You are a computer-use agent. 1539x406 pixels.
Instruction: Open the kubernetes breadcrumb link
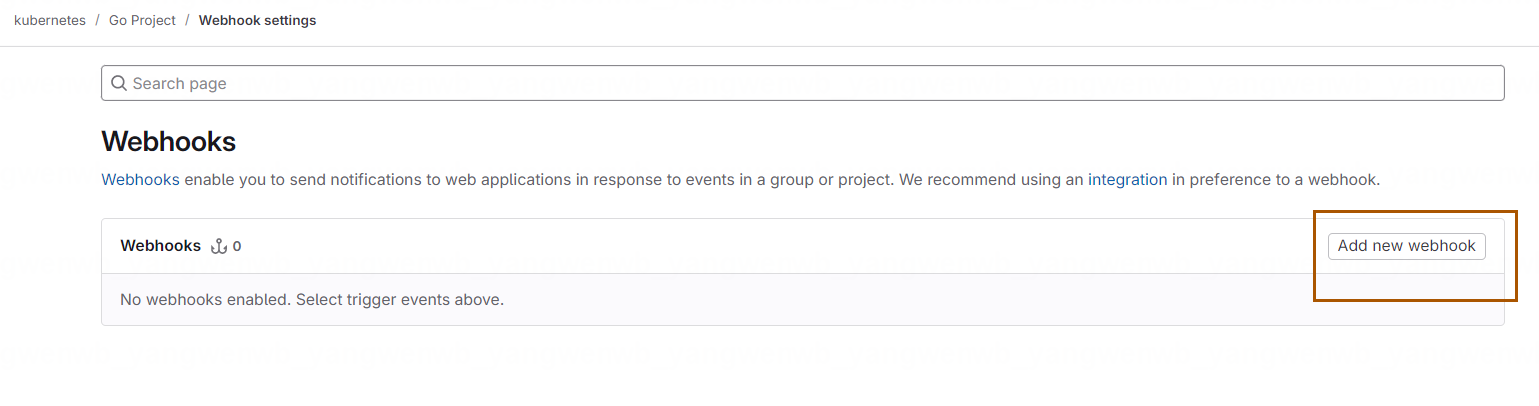(50, 20)
